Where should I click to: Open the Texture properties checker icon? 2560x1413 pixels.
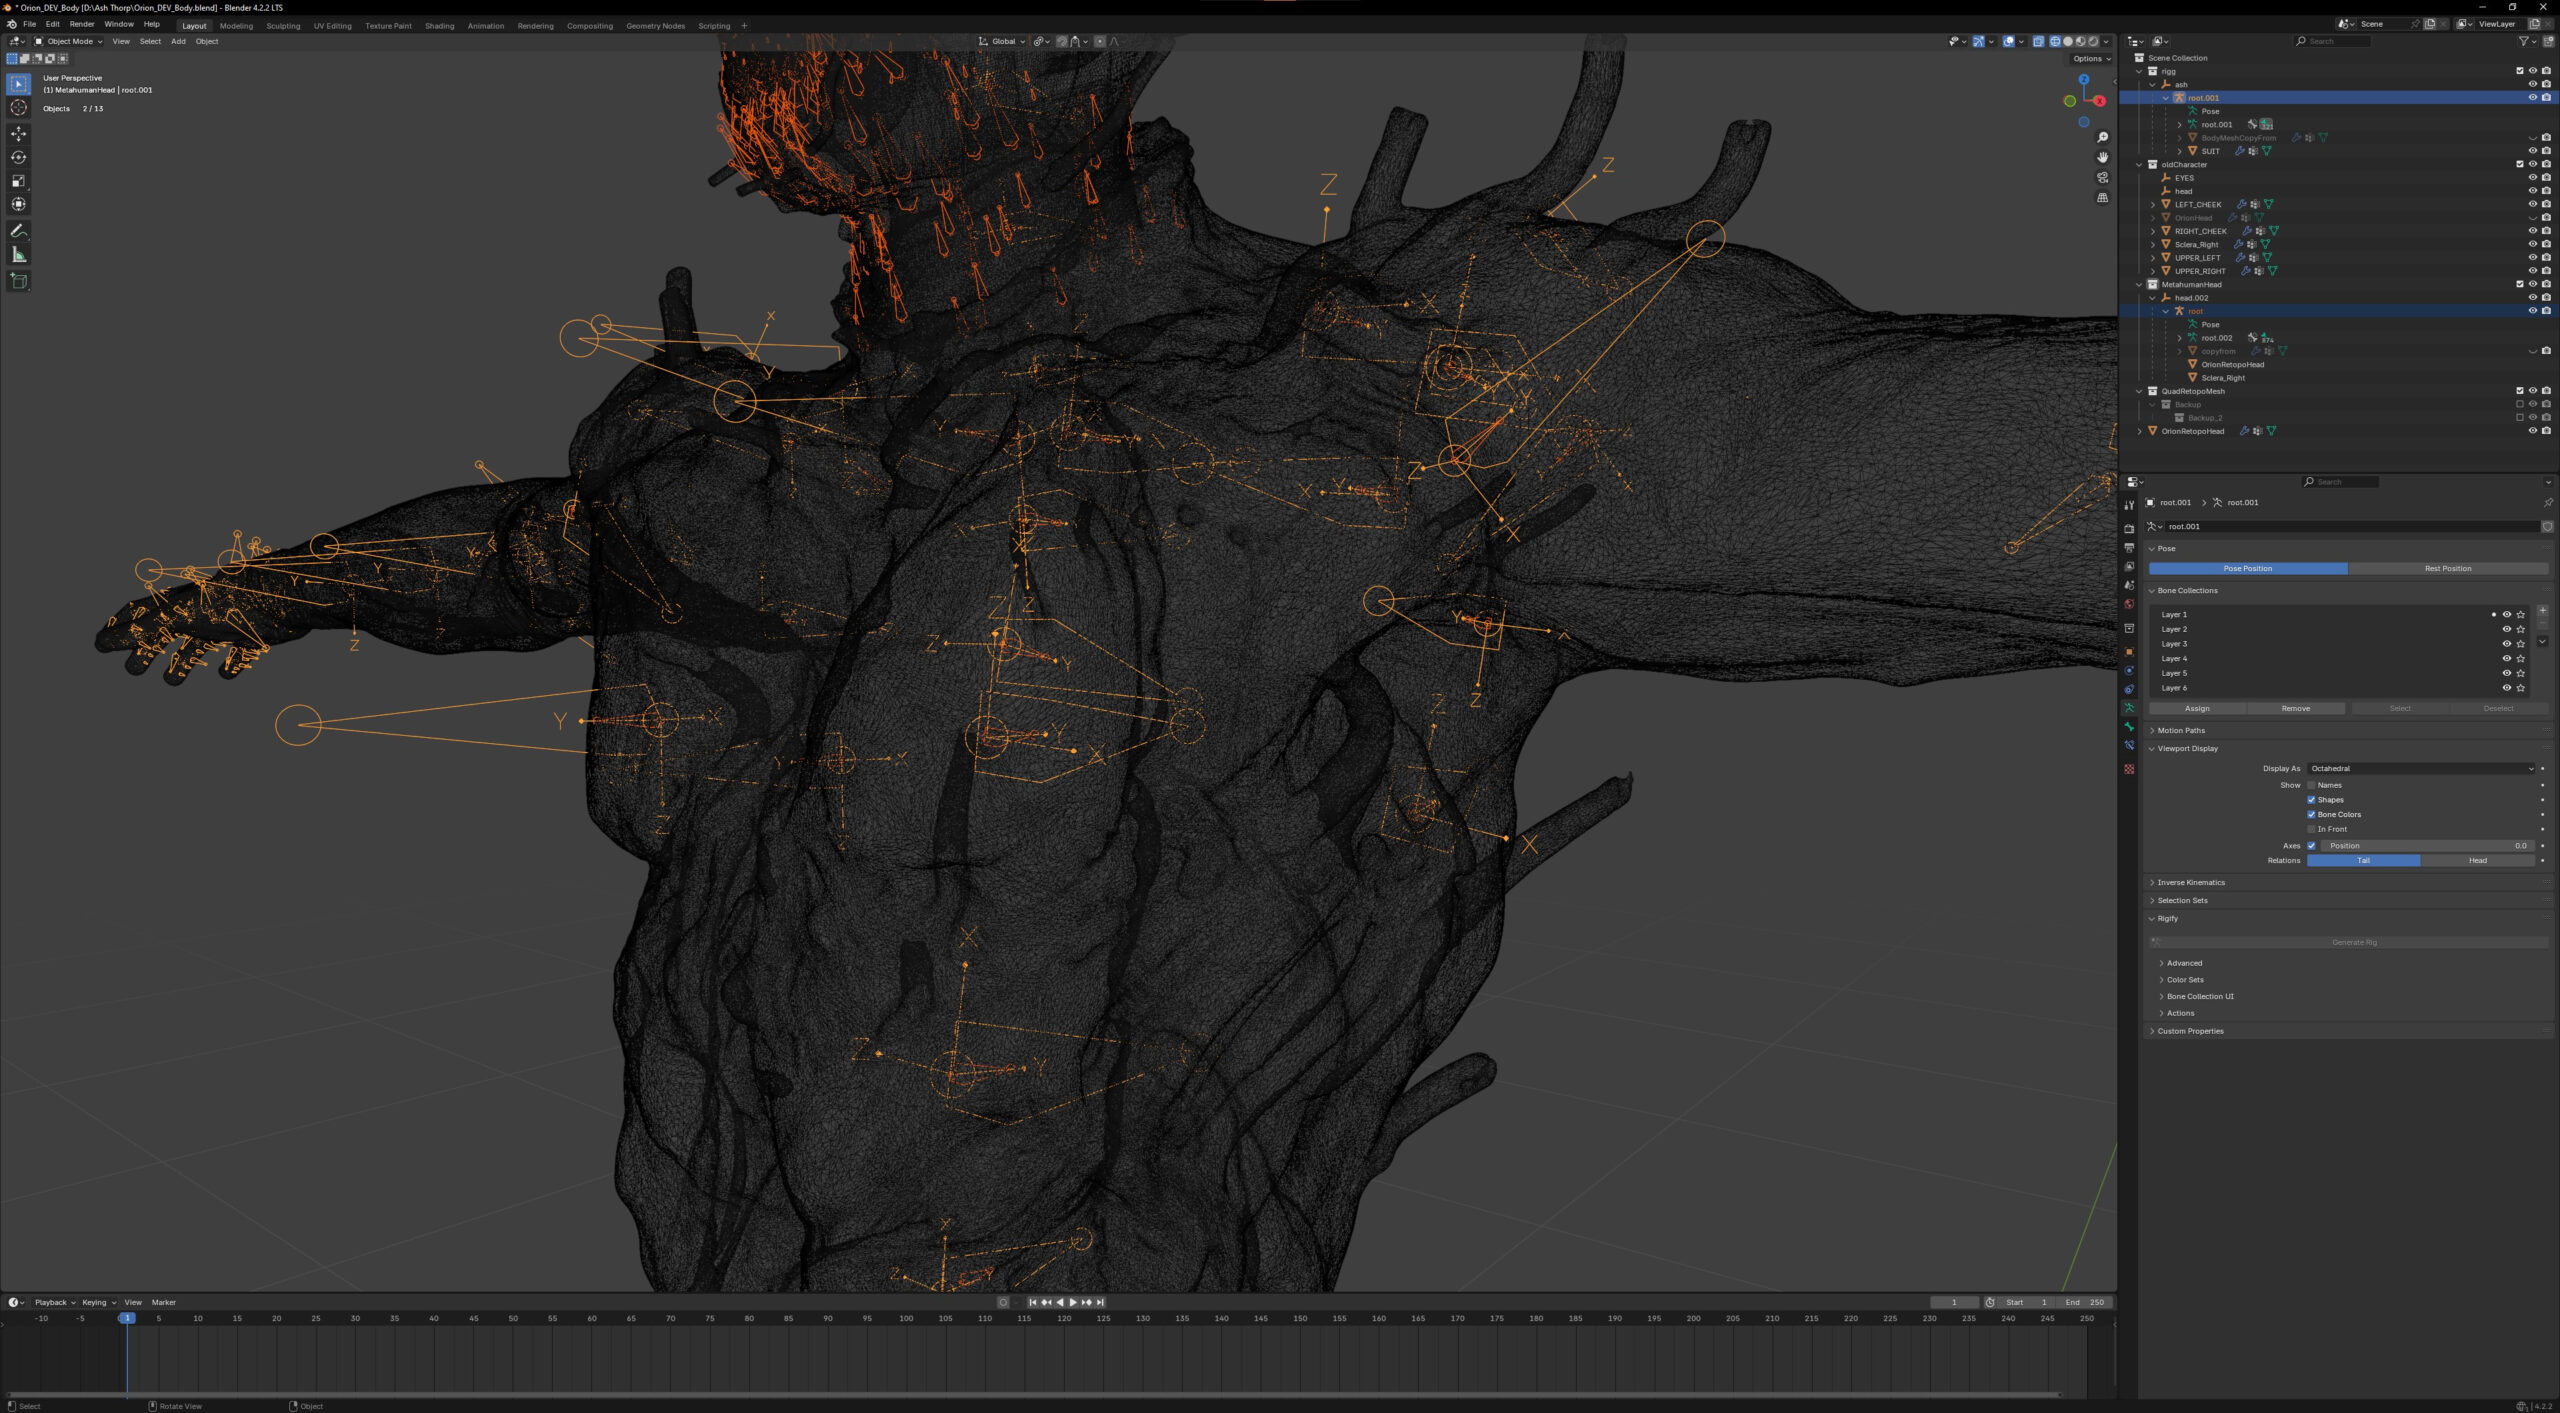click(2129, 769)
